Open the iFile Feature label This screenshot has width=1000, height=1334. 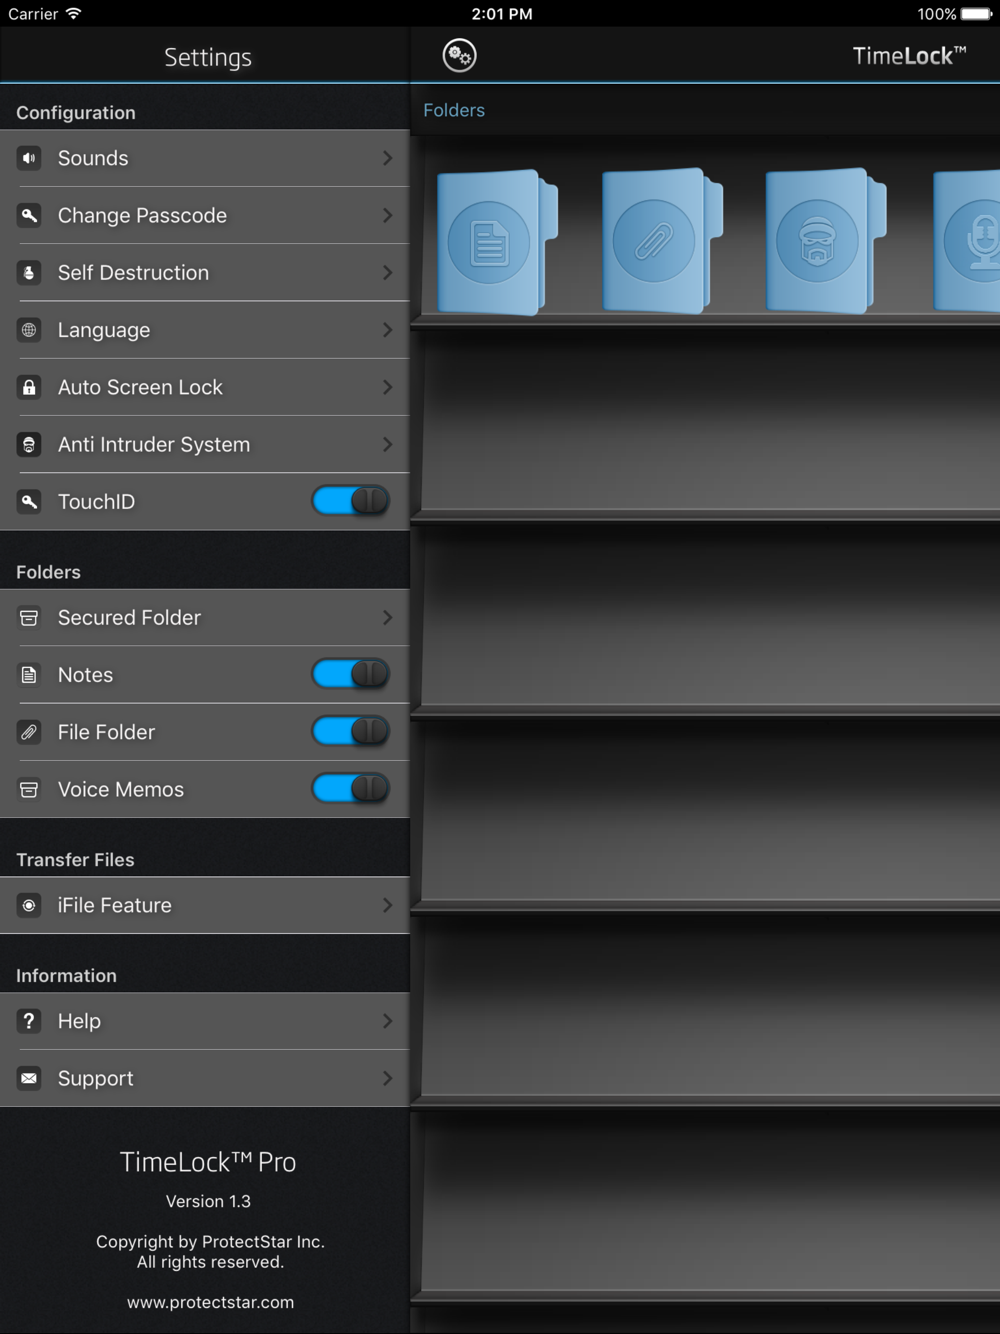coord(114,905)
